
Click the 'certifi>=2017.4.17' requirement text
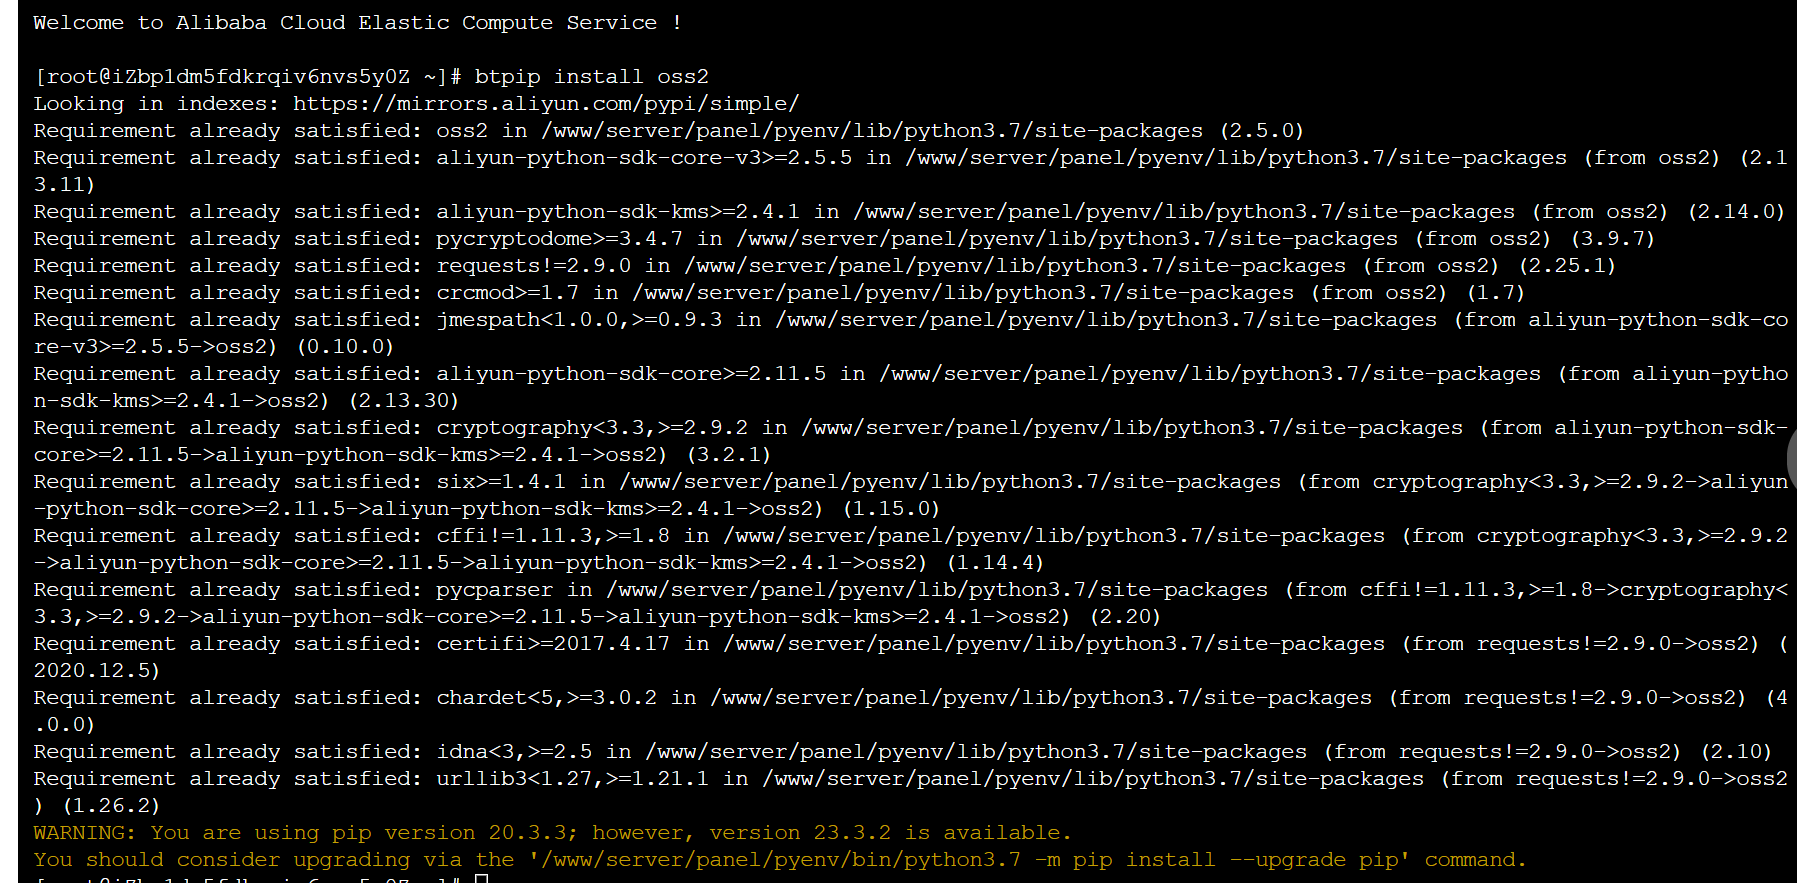(x=553, y=644)
